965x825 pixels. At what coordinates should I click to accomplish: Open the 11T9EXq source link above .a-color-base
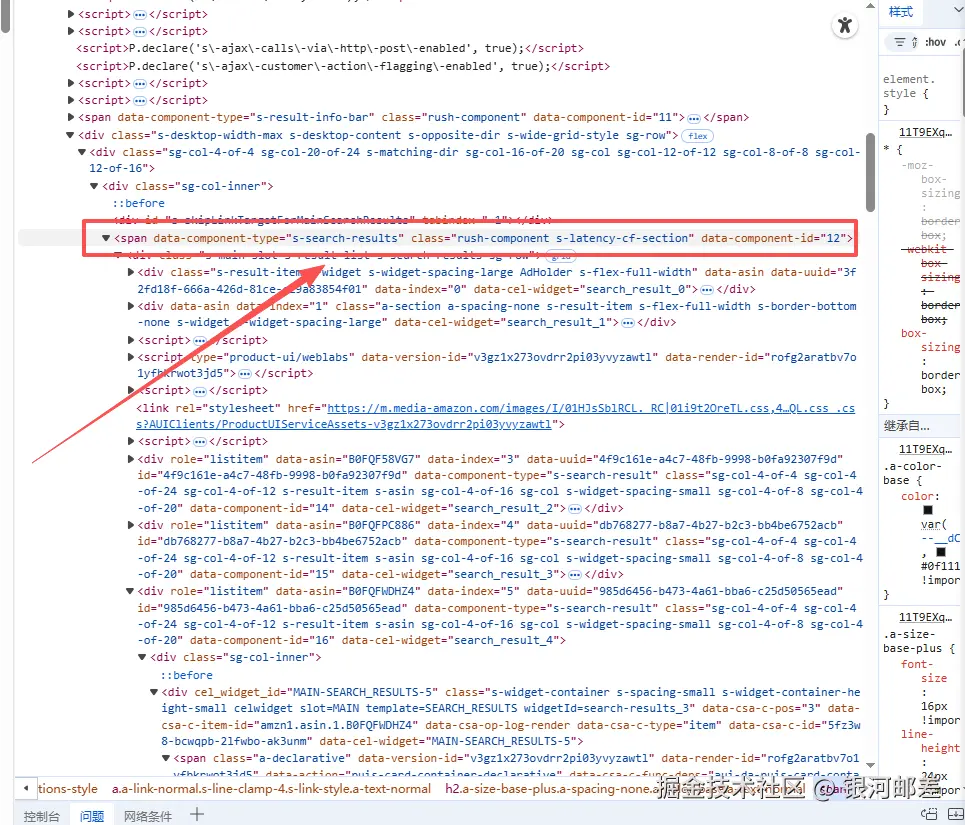pos(925,449)
